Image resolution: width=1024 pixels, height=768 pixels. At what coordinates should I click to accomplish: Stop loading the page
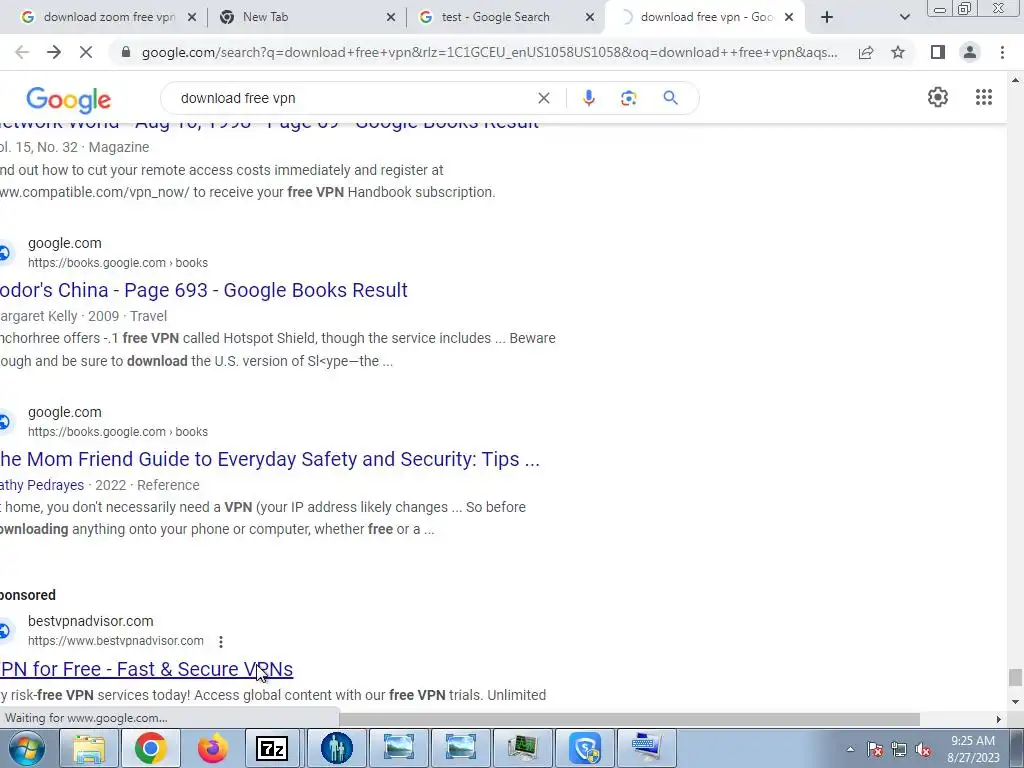coord(86,52)
